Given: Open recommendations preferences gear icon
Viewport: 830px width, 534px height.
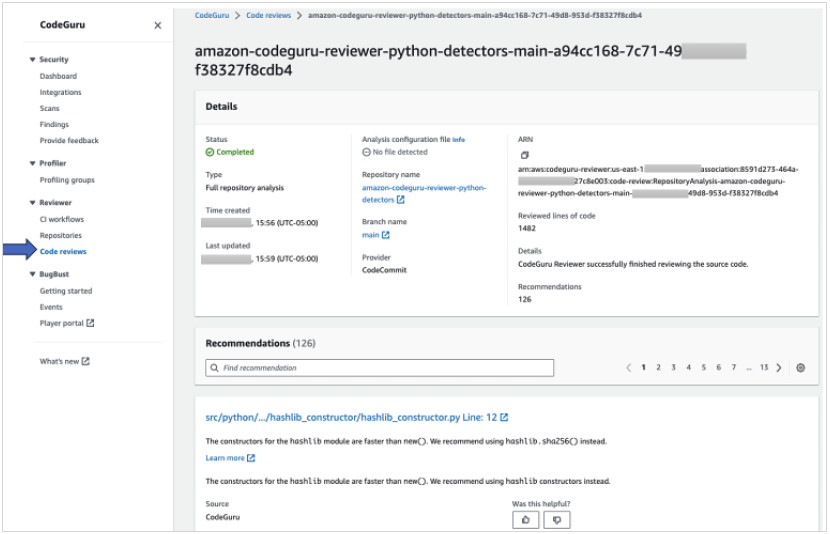Looking at the screenshot, I should 800,368.
